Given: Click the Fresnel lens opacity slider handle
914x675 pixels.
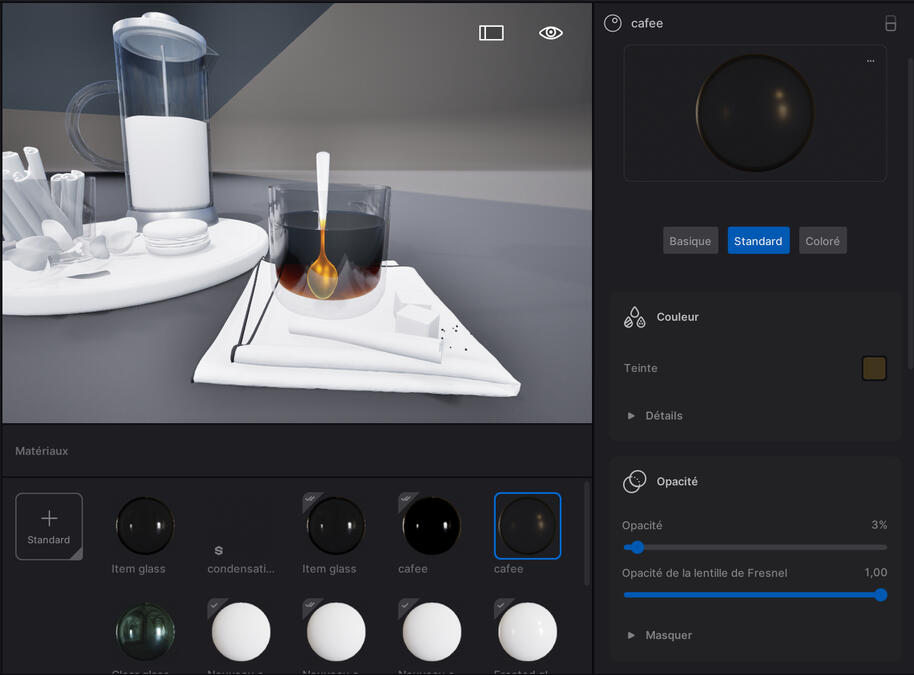Looking at the screenshot, I should (880, 594).
